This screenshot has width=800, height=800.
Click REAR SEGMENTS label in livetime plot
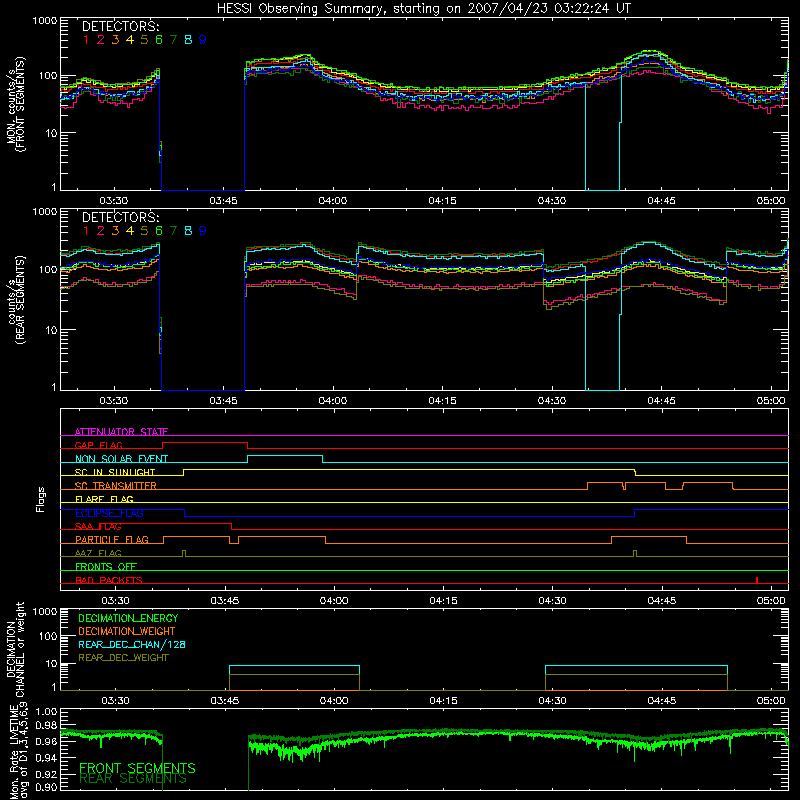click(x=133, y=779)
